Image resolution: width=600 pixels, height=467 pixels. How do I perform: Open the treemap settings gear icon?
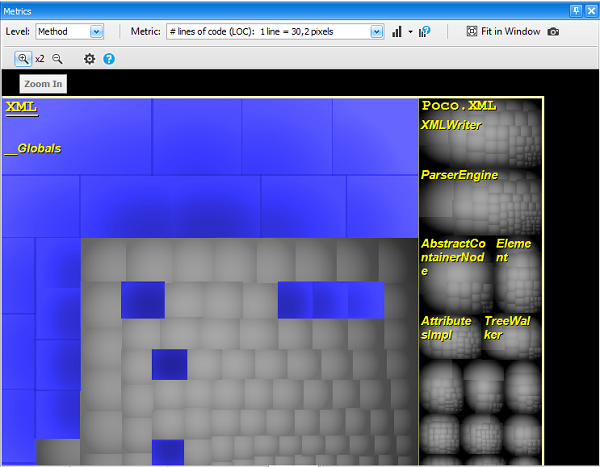click(x=90, y=59)
